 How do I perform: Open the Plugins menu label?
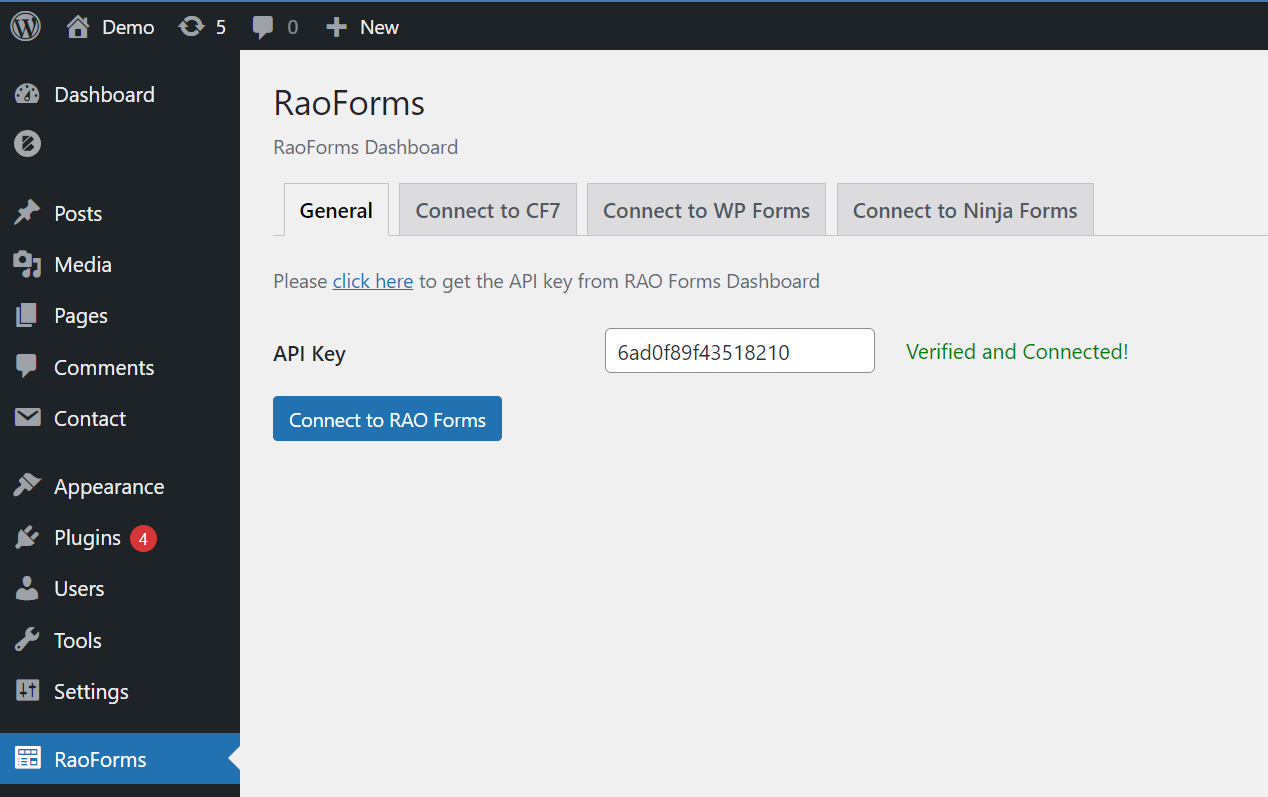pos(87,538)
